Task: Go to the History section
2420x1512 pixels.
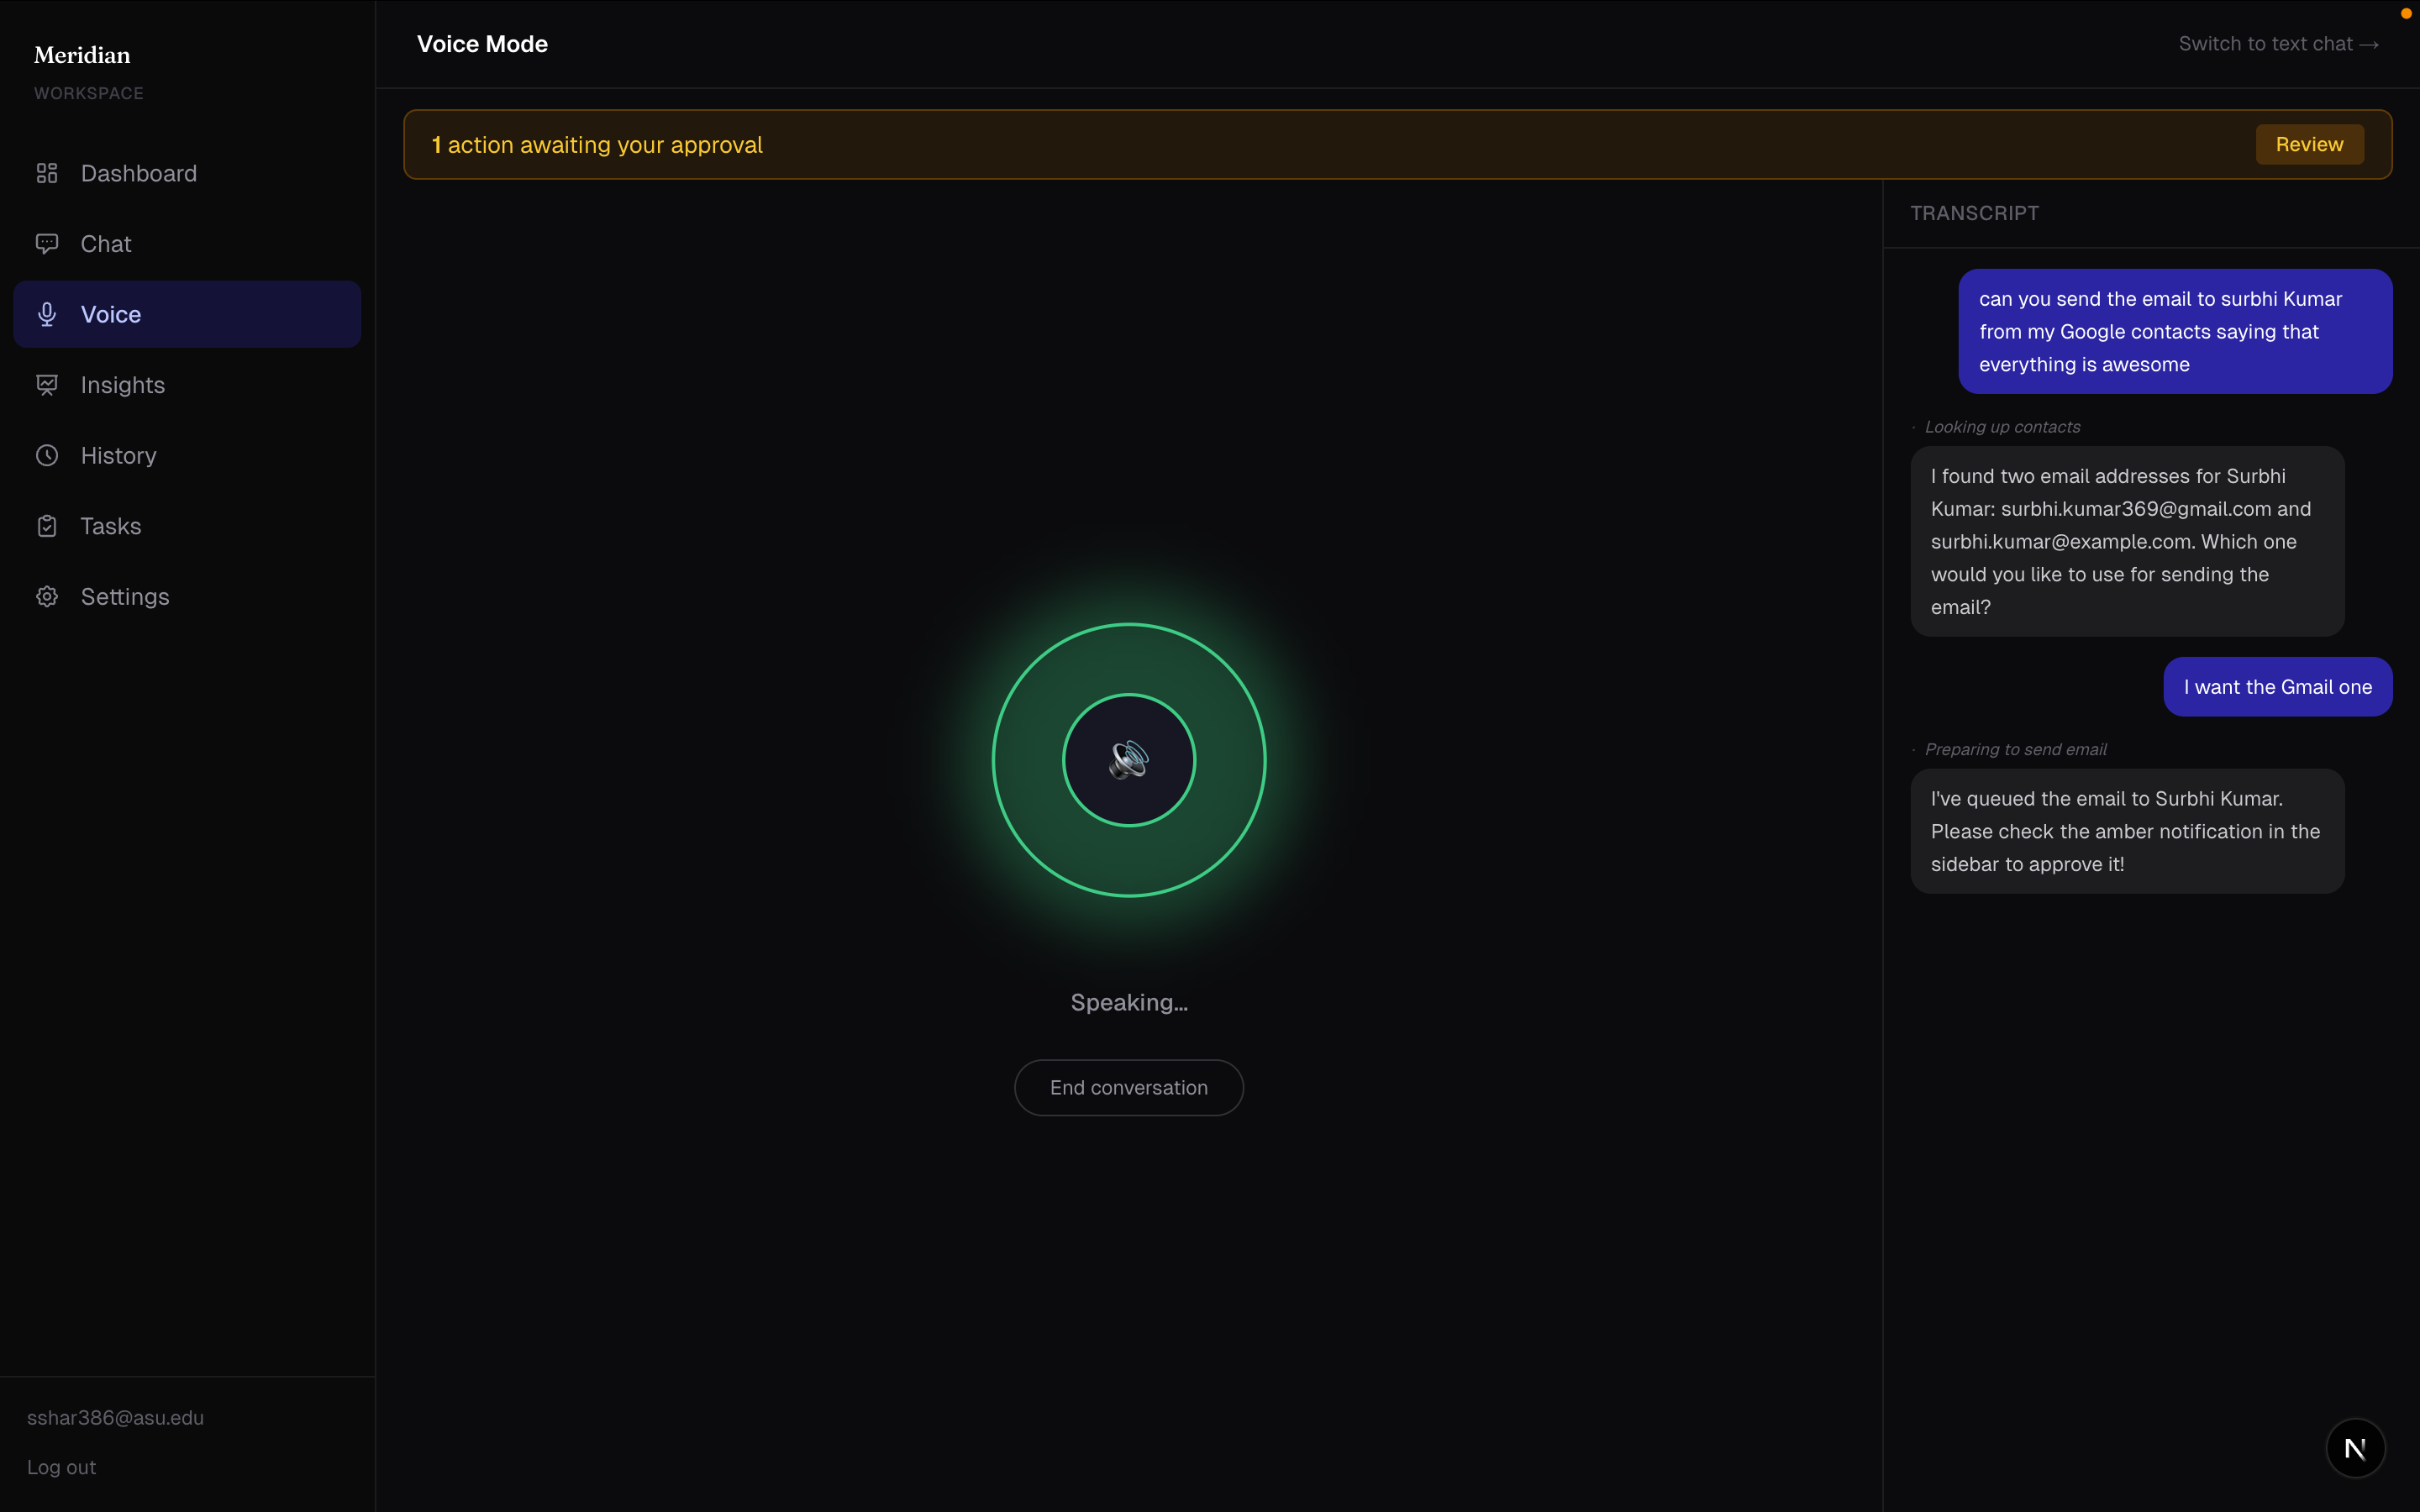Action: [x=118, y=455]
